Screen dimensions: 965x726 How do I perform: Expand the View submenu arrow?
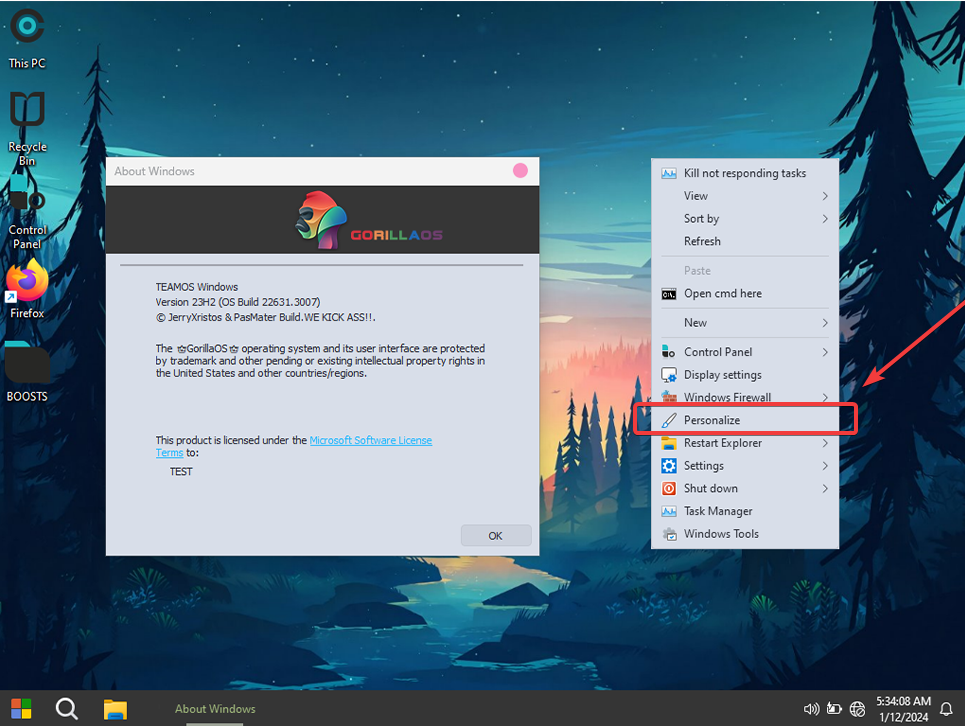click(x=825, y=196)
